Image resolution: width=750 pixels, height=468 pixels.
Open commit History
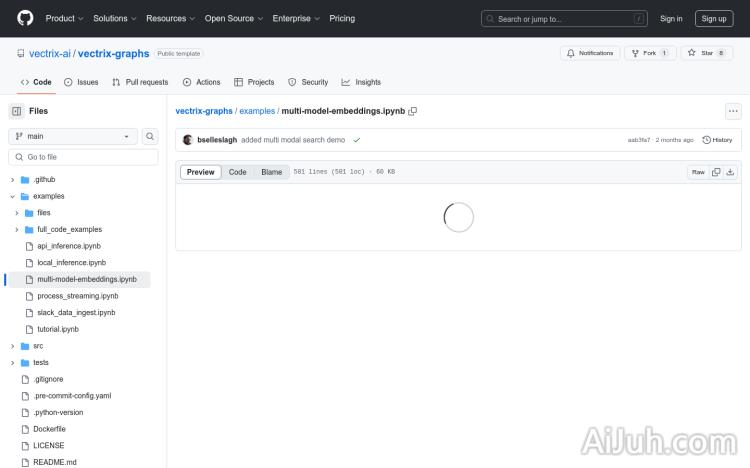(x=717, y=140)
